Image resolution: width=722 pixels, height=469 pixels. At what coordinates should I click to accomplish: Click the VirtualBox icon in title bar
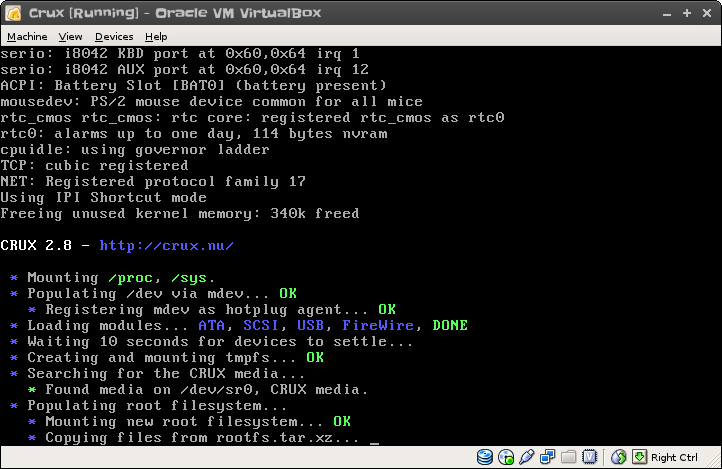[x=13, y=13]
